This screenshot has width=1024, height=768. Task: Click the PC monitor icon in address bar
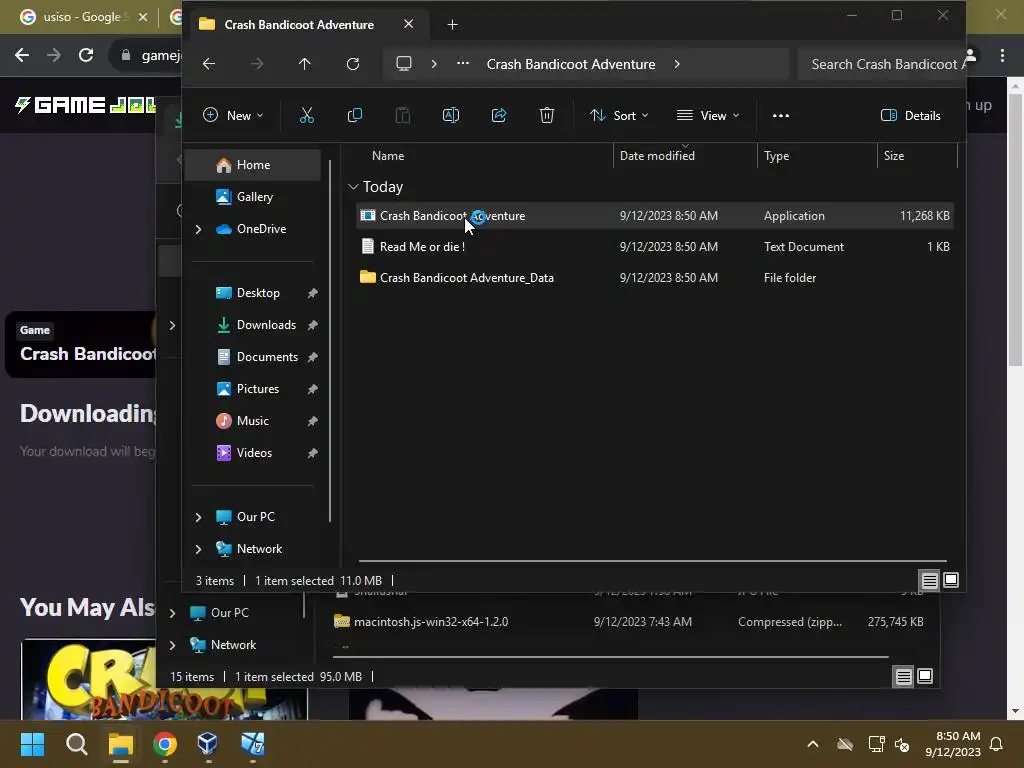404,64
